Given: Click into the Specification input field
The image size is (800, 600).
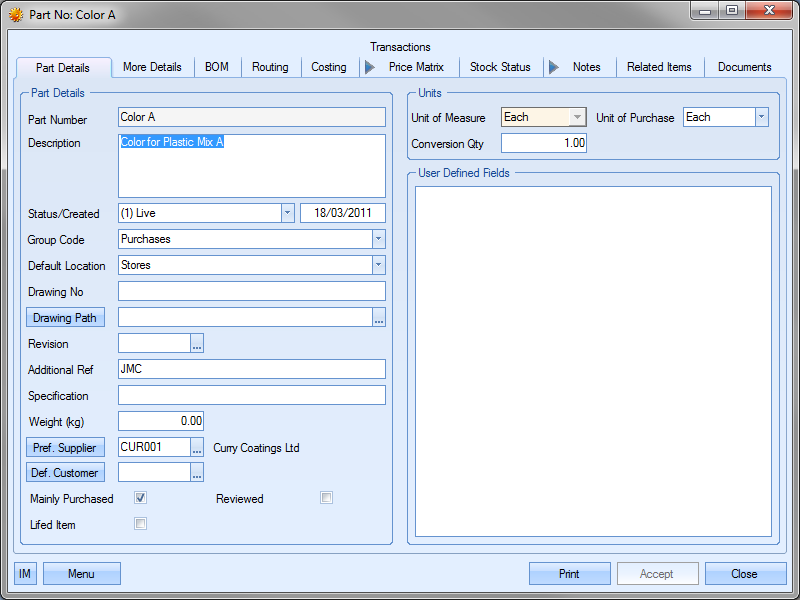Looking at the screenshot, I should [x=251, y=396].
